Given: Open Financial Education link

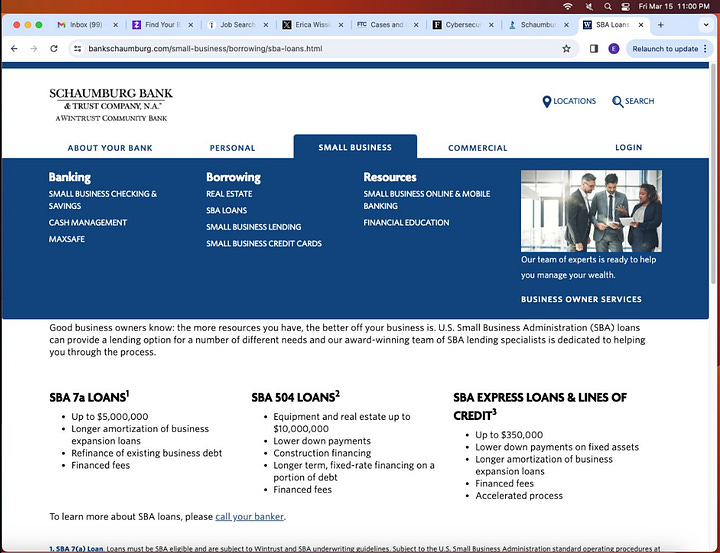Looking at the screenshot, I should click(x=406, y=223).
